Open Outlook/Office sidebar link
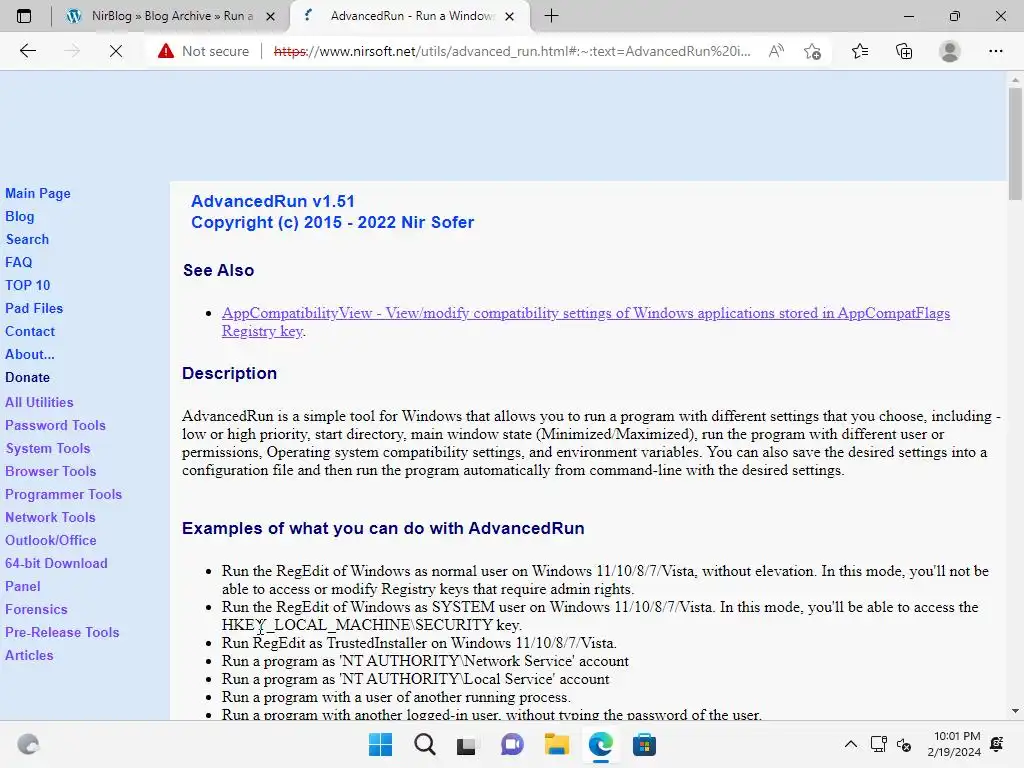Image resolution: width=1024 pixels, height=768 pixels. (x=51, y=540)
